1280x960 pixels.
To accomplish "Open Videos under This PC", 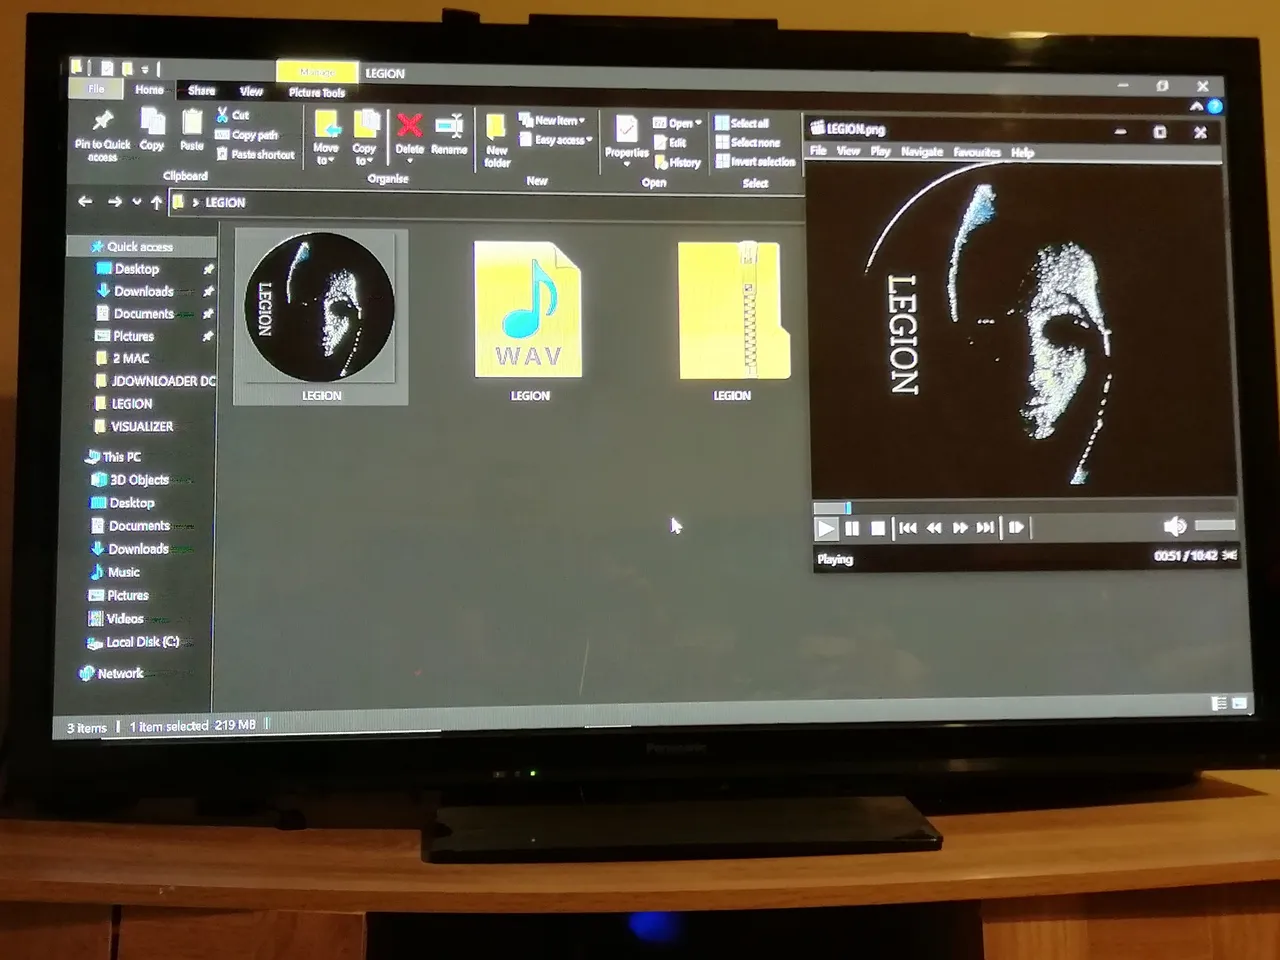I will tap(125, 619).
